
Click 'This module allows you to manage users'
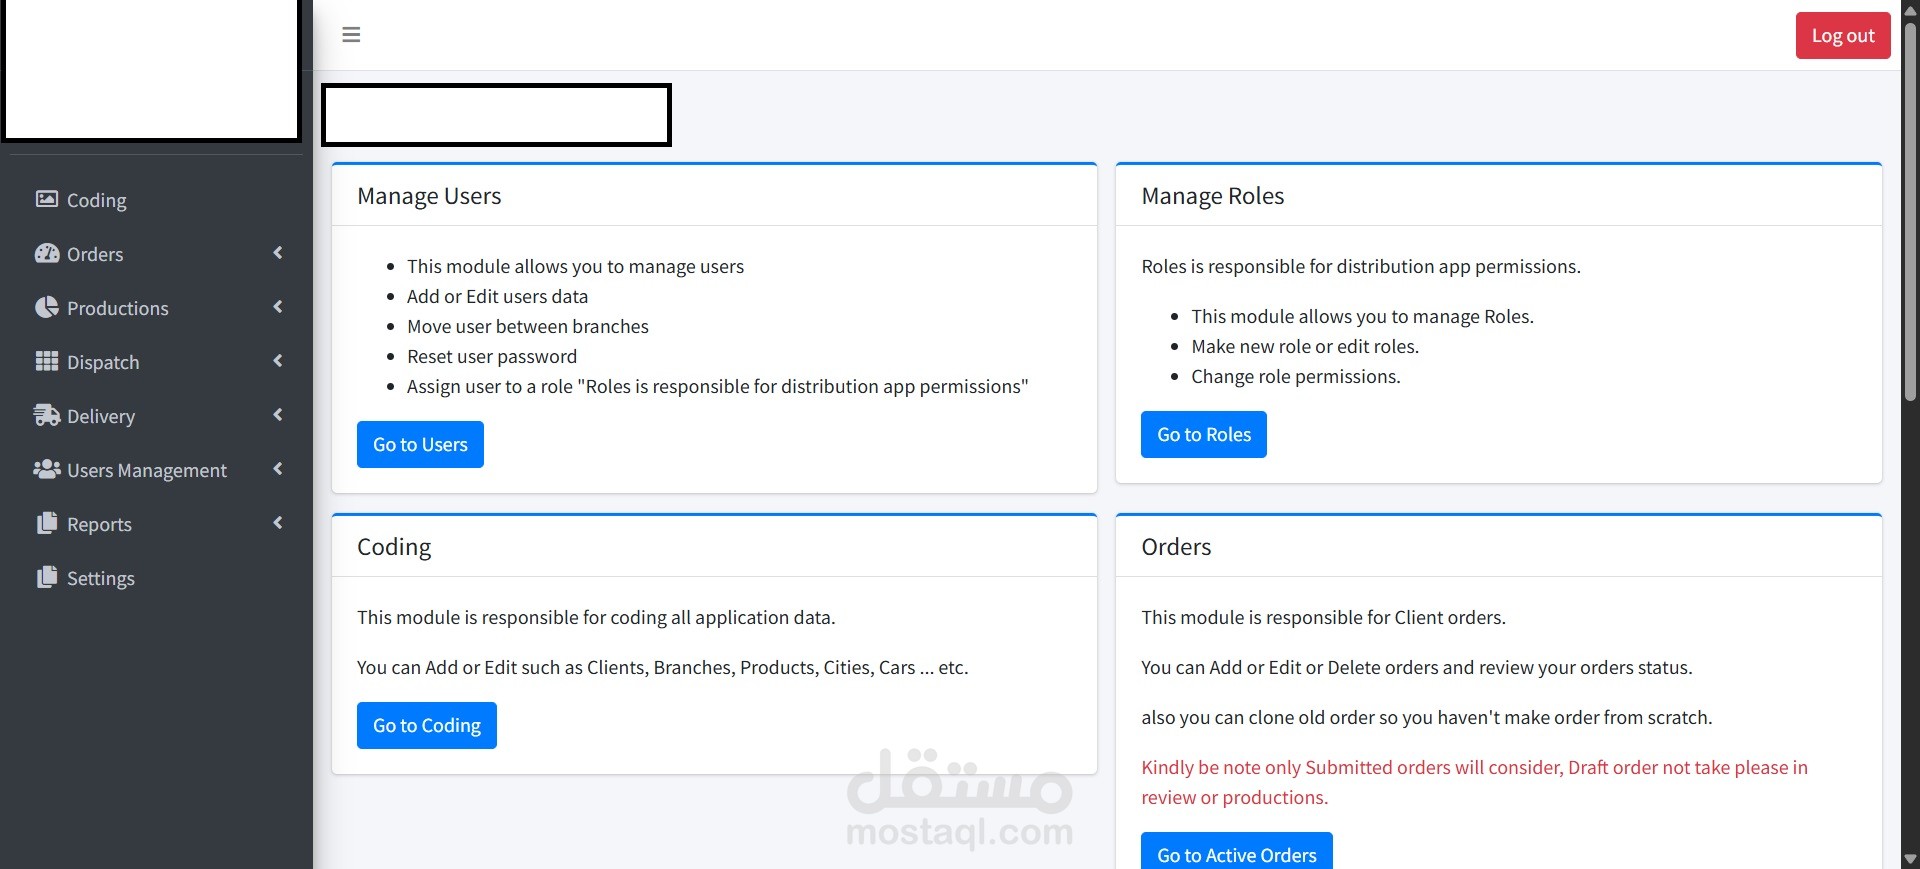575,266
